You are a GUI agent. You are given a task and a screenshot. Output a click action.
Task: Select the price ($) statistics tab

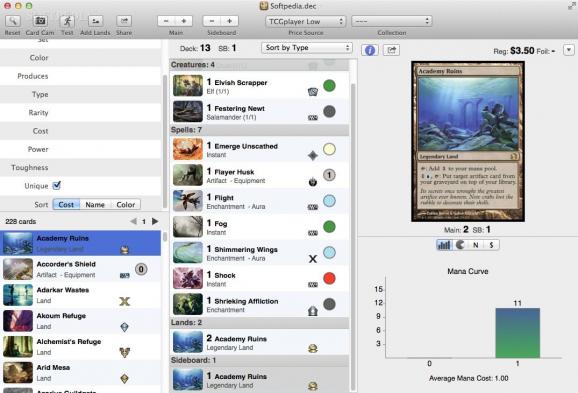pos(491,245)
